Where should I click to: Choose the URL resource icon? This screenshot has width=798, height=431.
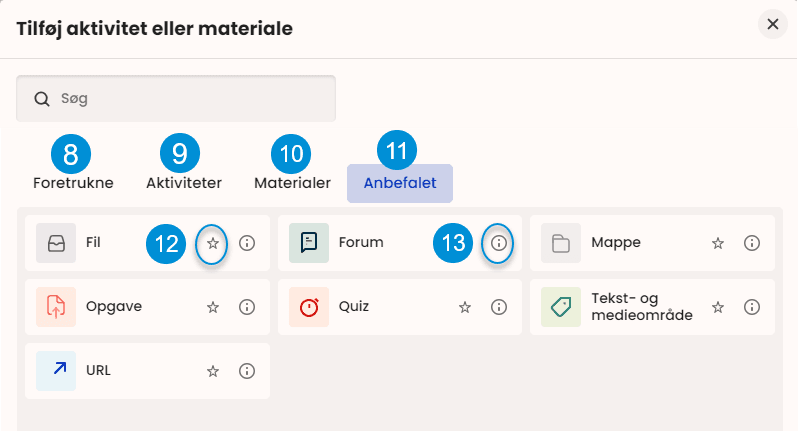pos(56,370)
